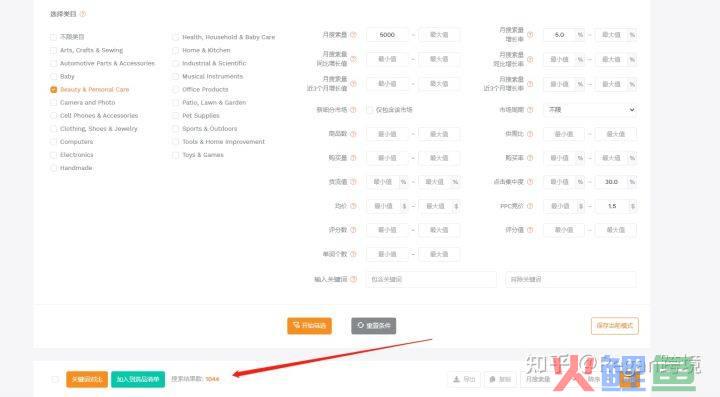Click the 均价 minimum price field
This screenshot has height=397, width=720.
point(383,206)
